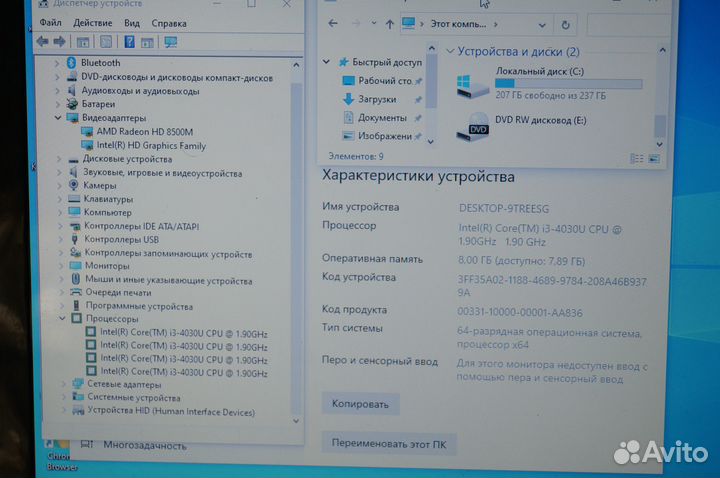720x478 pixels.
Task: Click the forward arrow in Device Manager toolbar
Action: tap(59, 42)
